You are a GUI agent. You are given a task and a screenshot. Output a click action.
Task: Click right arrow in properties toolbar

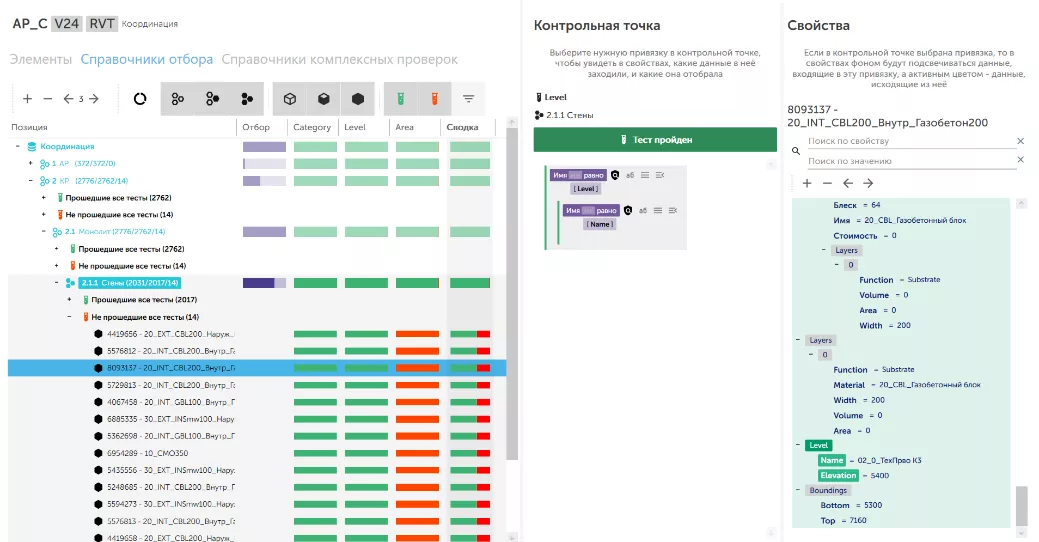868,183
